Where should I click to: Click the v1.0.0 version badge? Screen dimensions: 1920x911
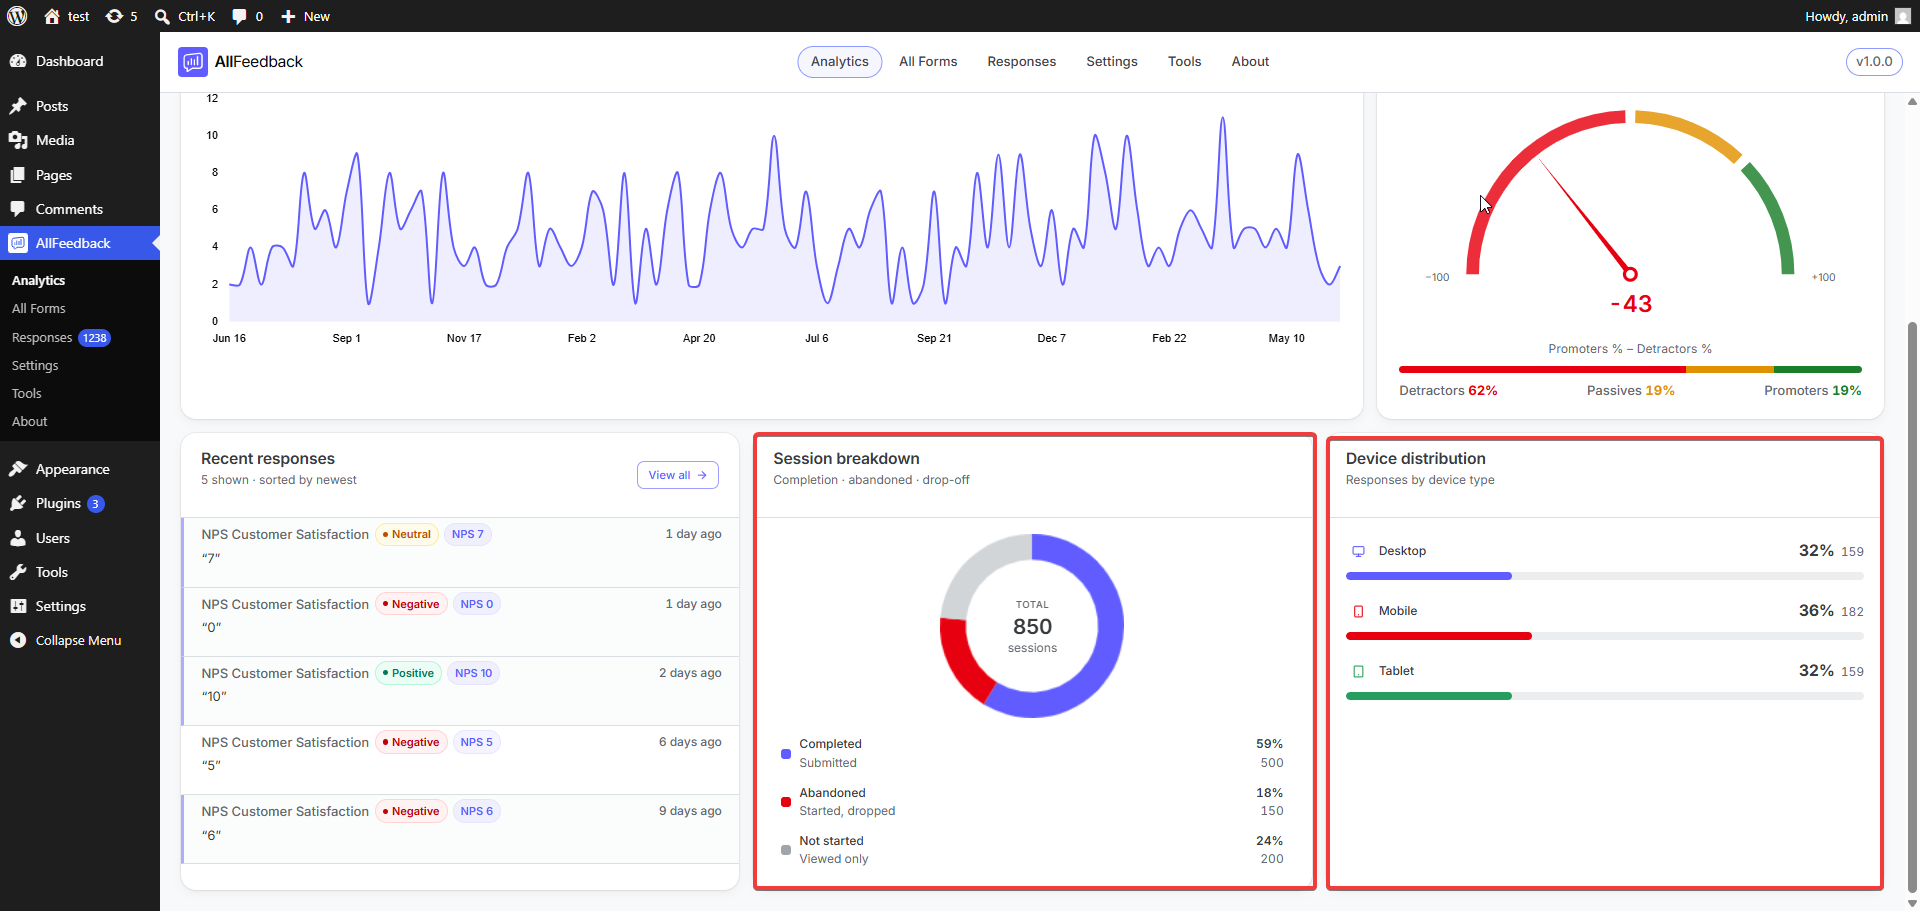pos(1874,62)
